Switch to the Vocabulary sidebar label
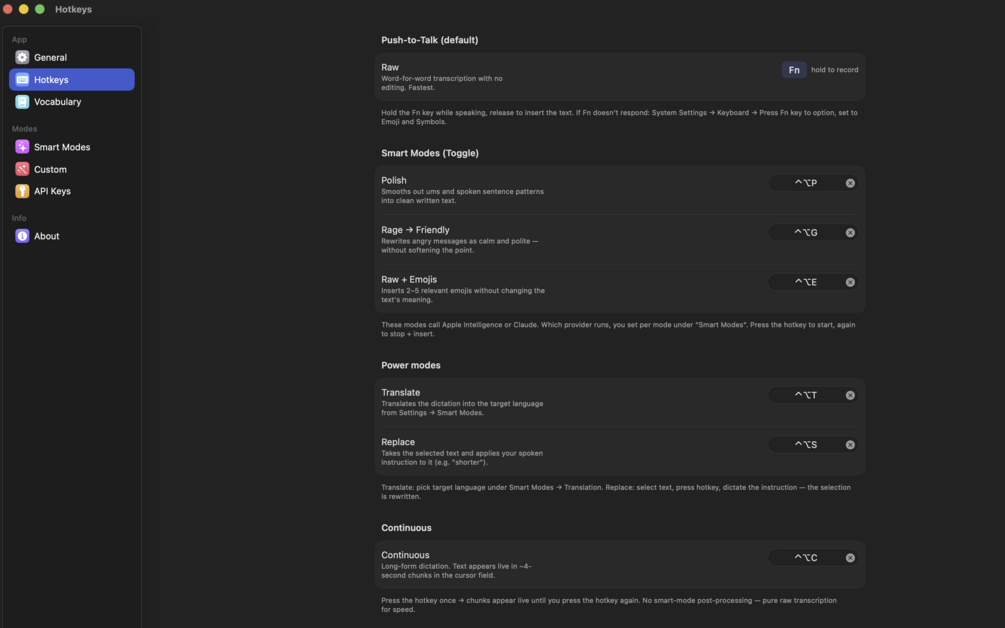This screenshot has height=628, width=1005. coord(58,102)
